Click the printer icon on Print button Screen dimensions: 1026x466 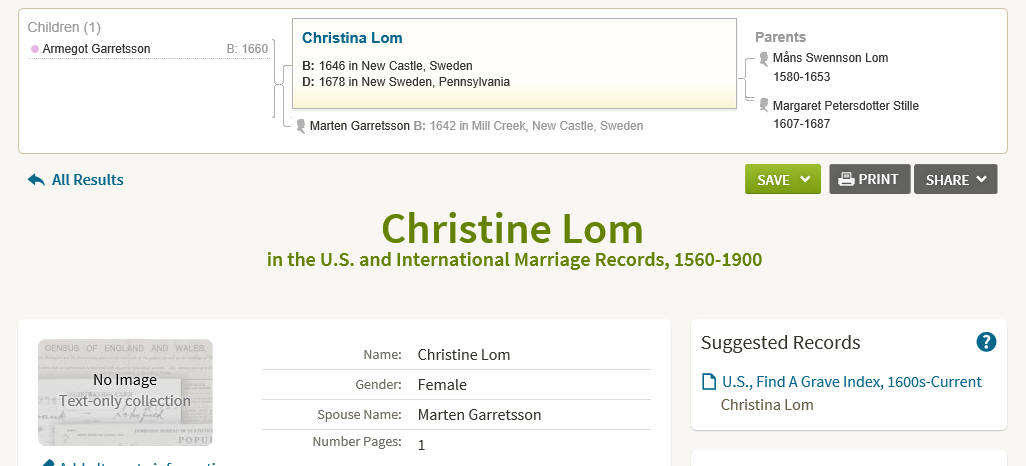(x=846, y=179)
